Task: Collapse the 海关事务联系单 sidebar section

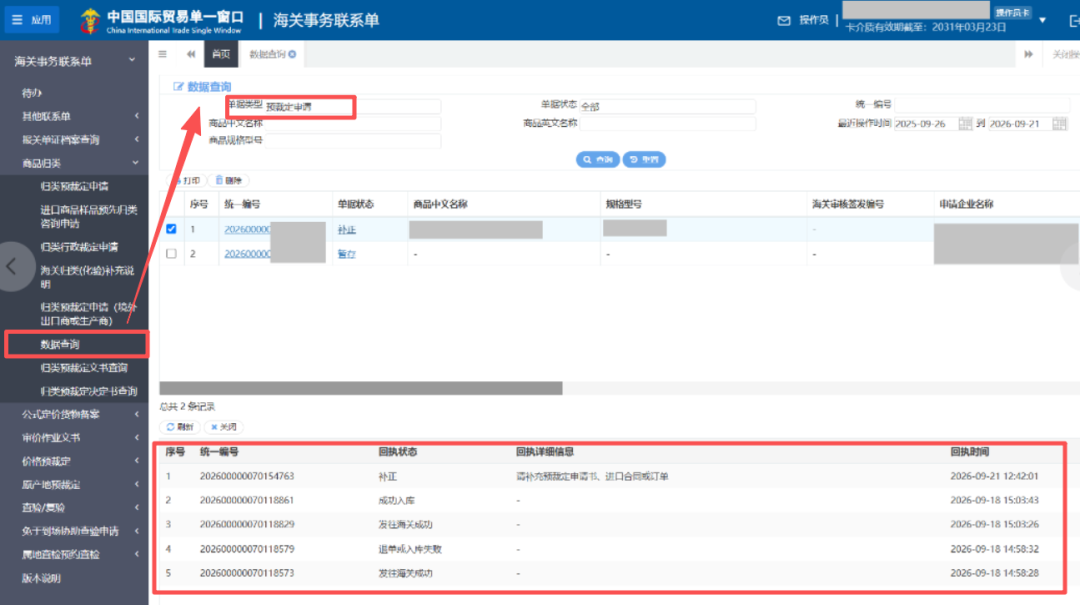Action: coord(74,61)
